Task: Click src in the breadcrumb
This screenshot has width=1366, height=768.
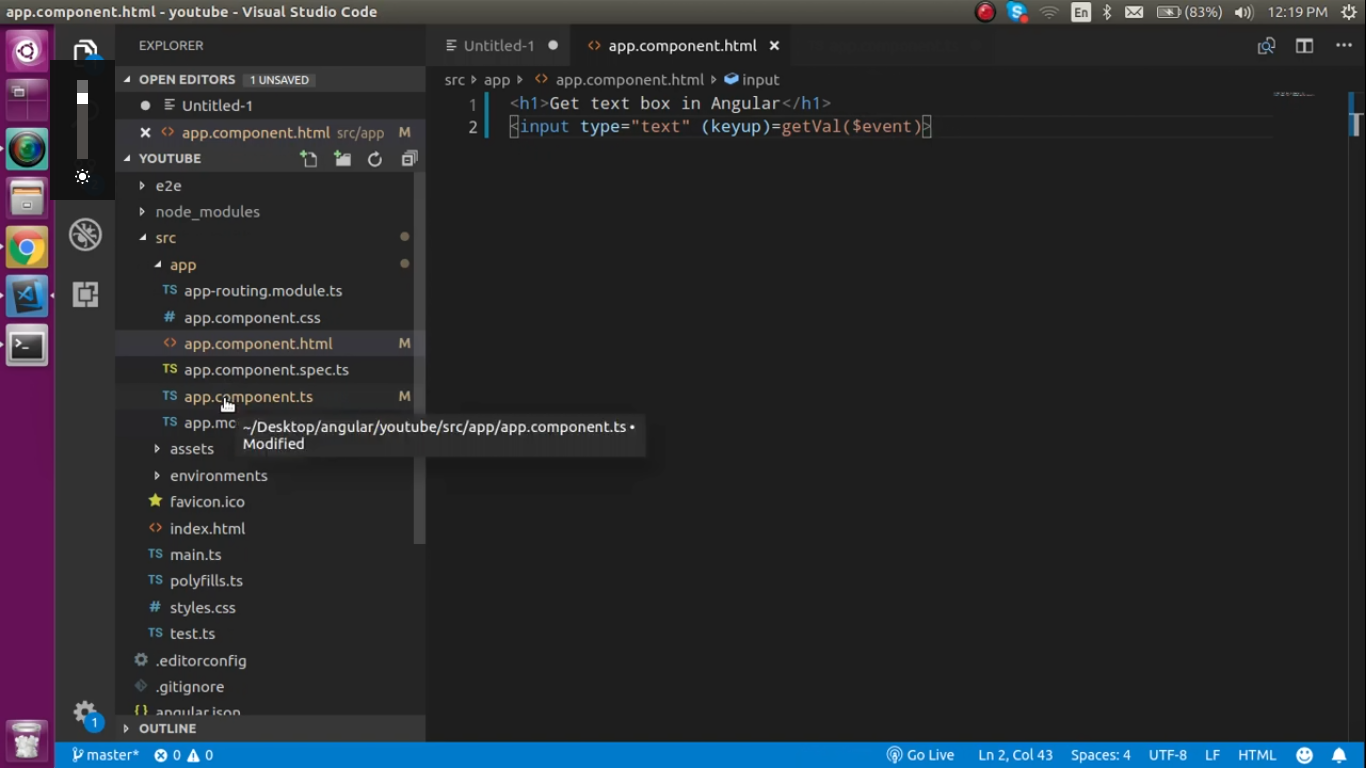Action: click(455, 80)
